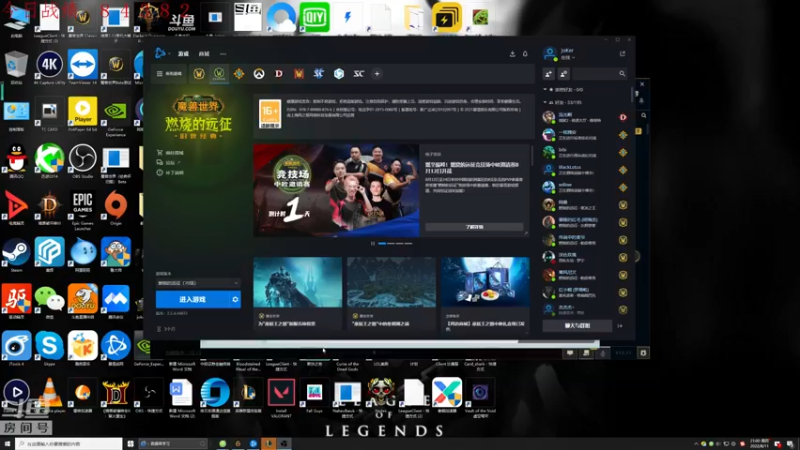Select the Diablo III game icon

279,73
